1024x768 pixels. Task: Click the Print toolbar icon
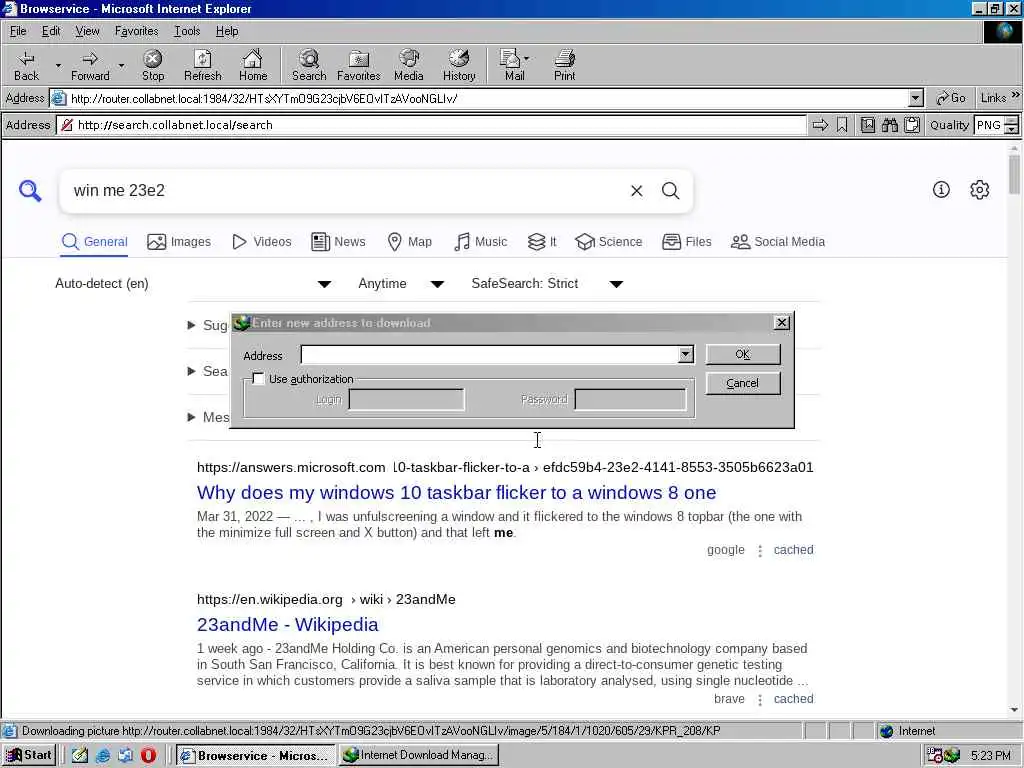[564, 65]
